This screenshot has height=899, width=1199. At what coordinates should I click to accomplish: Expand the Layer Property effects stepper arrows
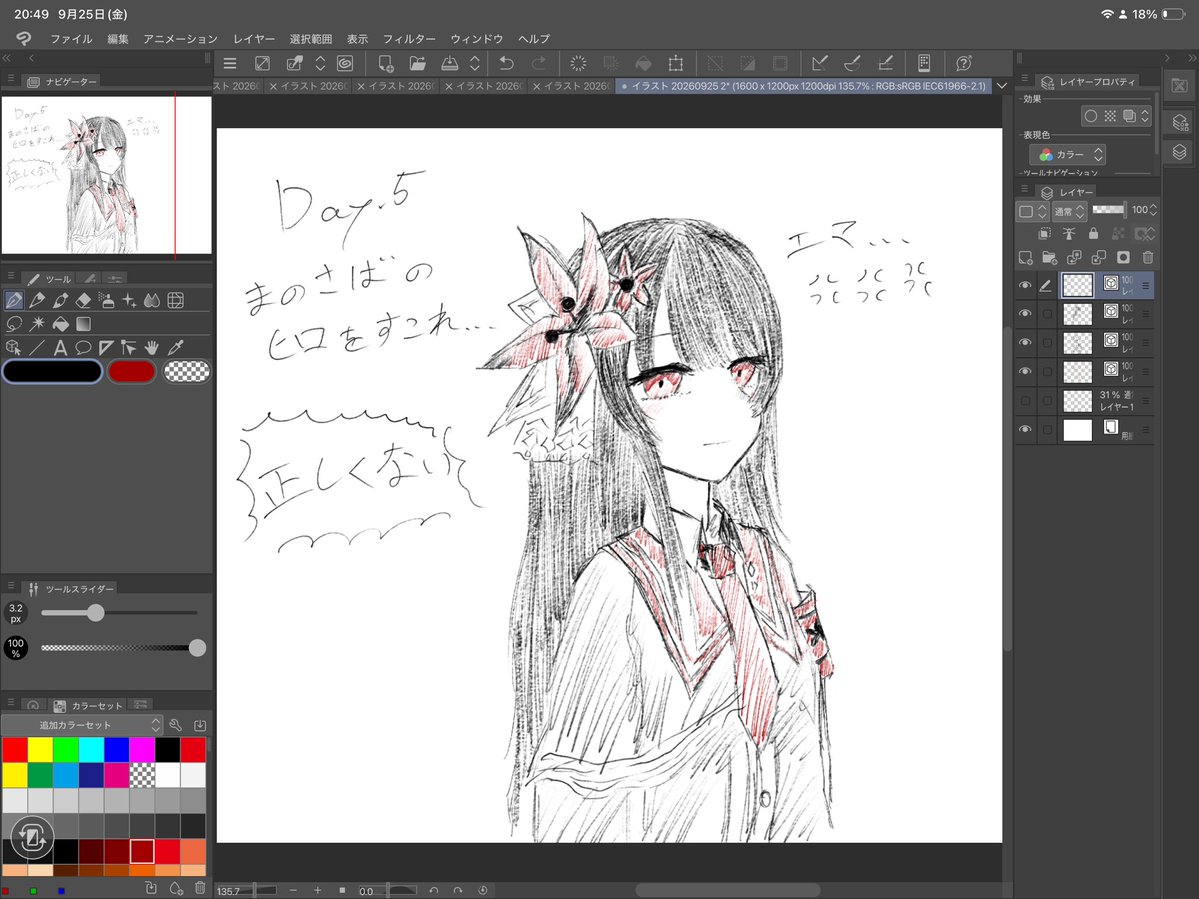pos(1145,116)
